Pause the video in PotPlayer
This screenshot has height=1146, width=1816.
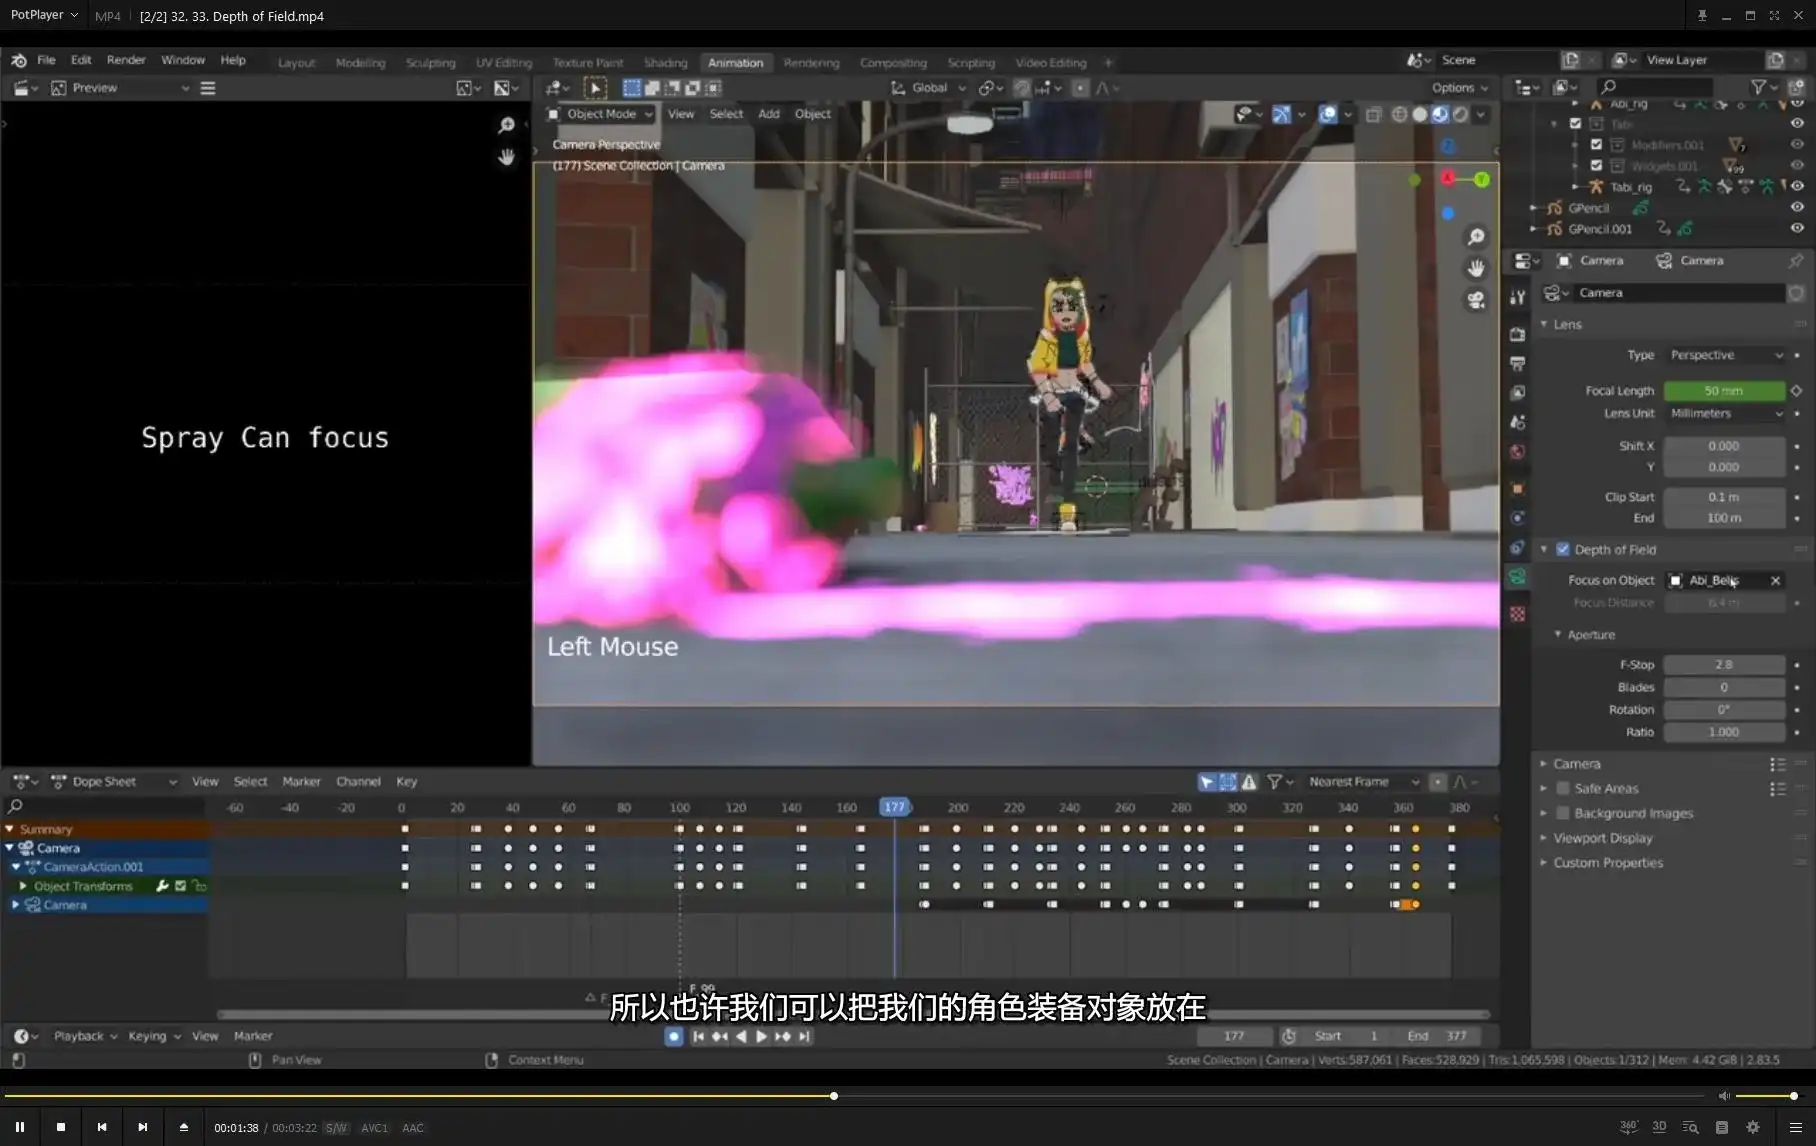coord(20,1127)
